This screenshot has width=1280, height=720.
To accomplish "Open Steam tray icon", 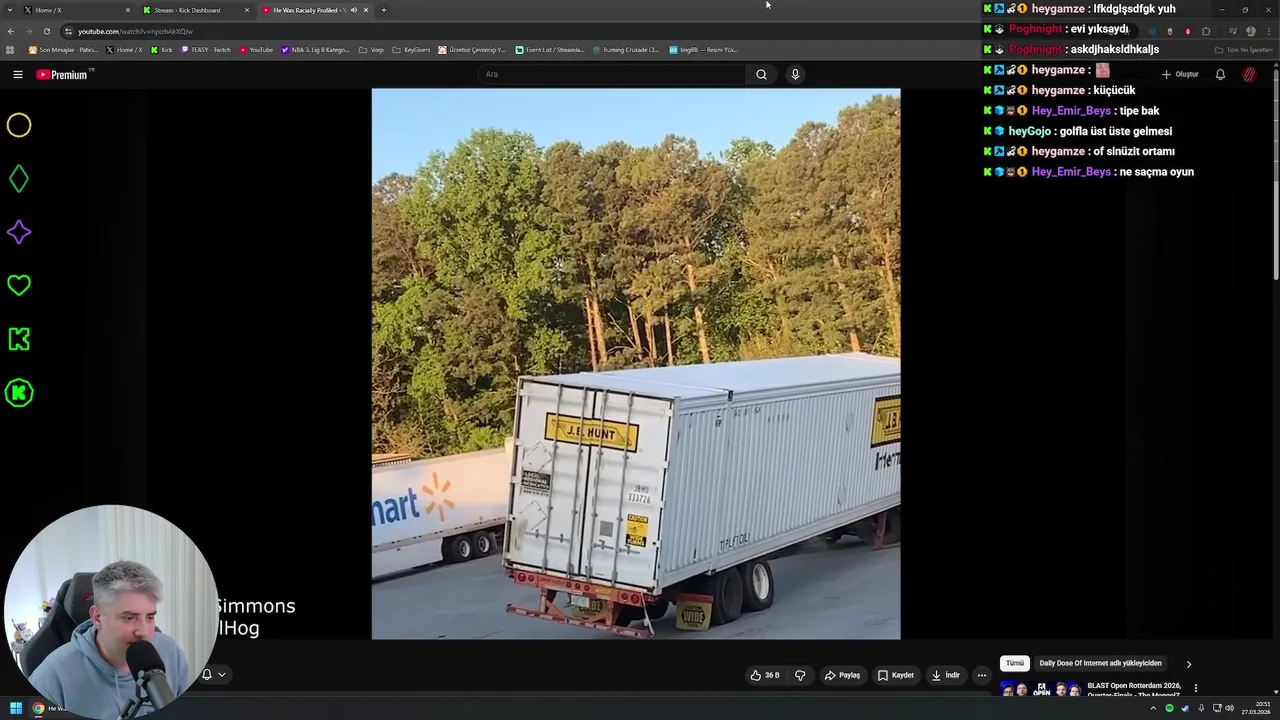I will [x=1185, y=708].
